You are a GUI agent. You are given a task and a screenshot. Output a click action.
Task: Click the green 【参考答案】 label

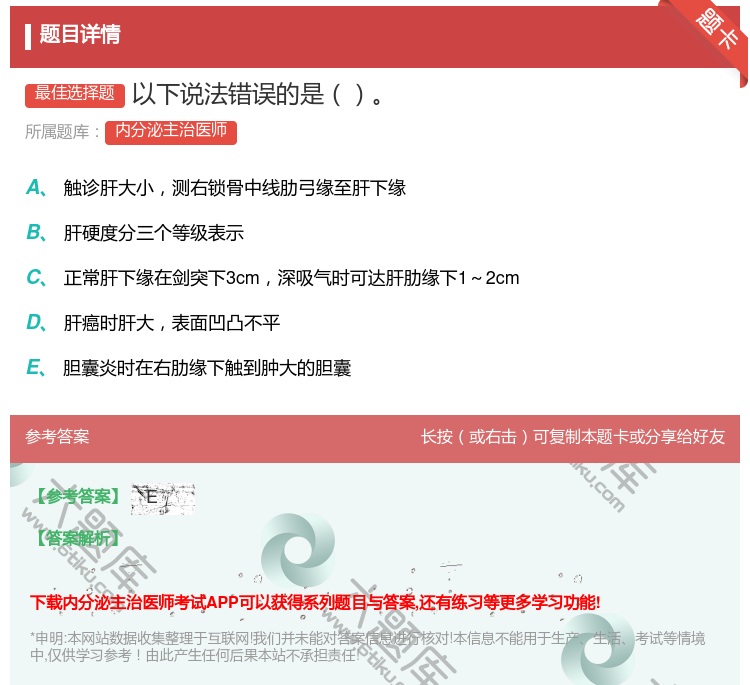pyautogui.click(x=76, y=497)
